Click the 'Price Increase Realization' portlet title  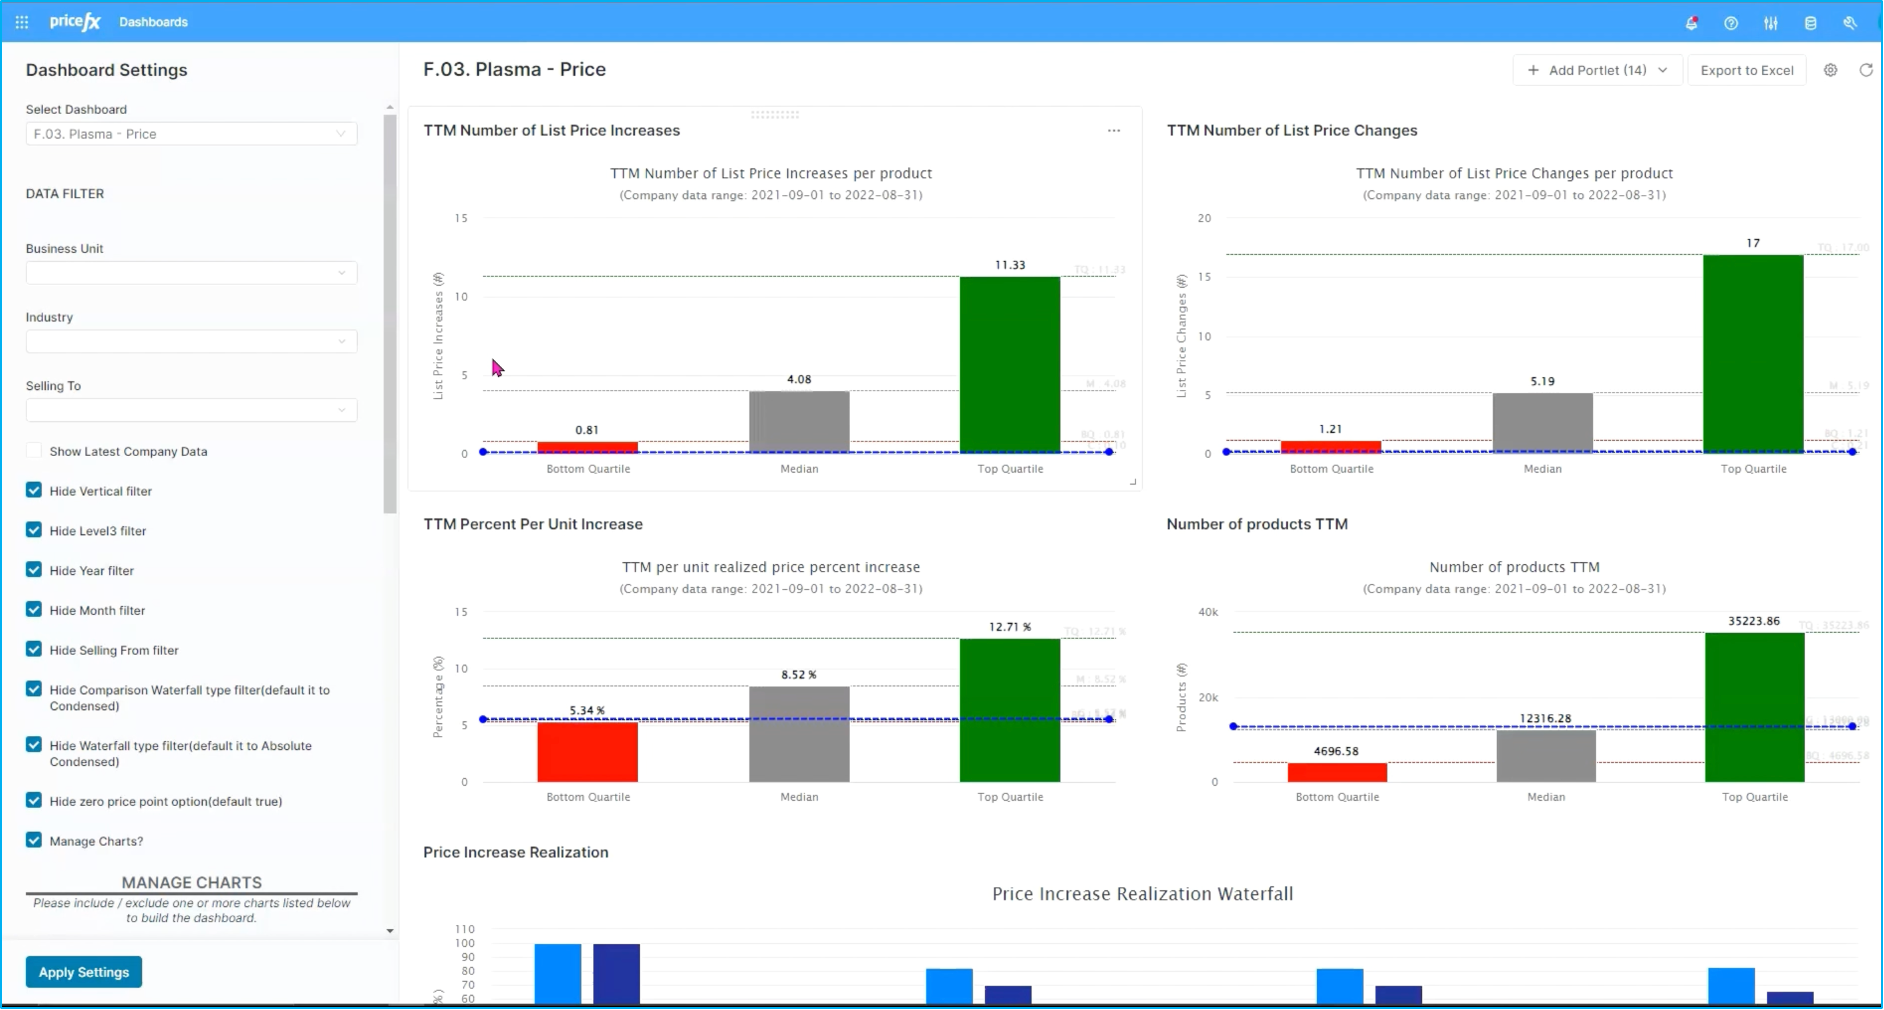(516, 852)
